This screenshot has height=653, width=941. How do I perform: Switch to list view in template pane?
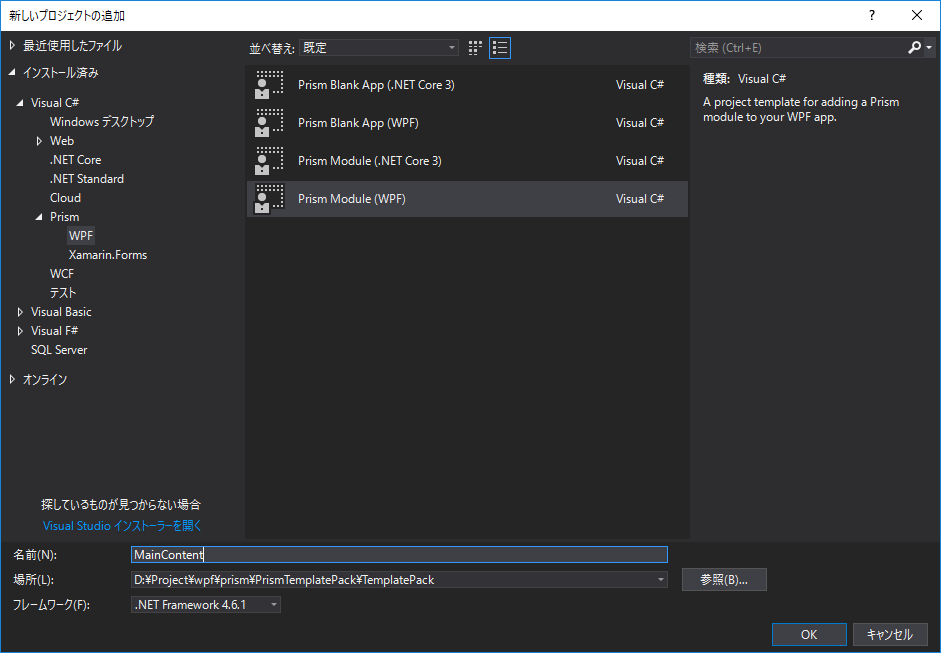[499, 47]
